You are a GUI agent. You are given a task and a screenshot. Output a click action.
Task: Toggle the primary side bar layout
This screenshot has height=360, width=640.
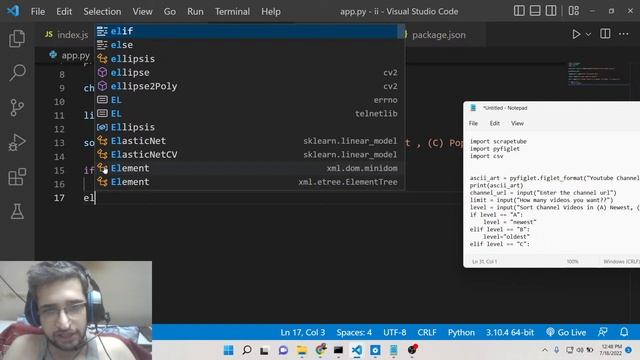click(519, 11)
